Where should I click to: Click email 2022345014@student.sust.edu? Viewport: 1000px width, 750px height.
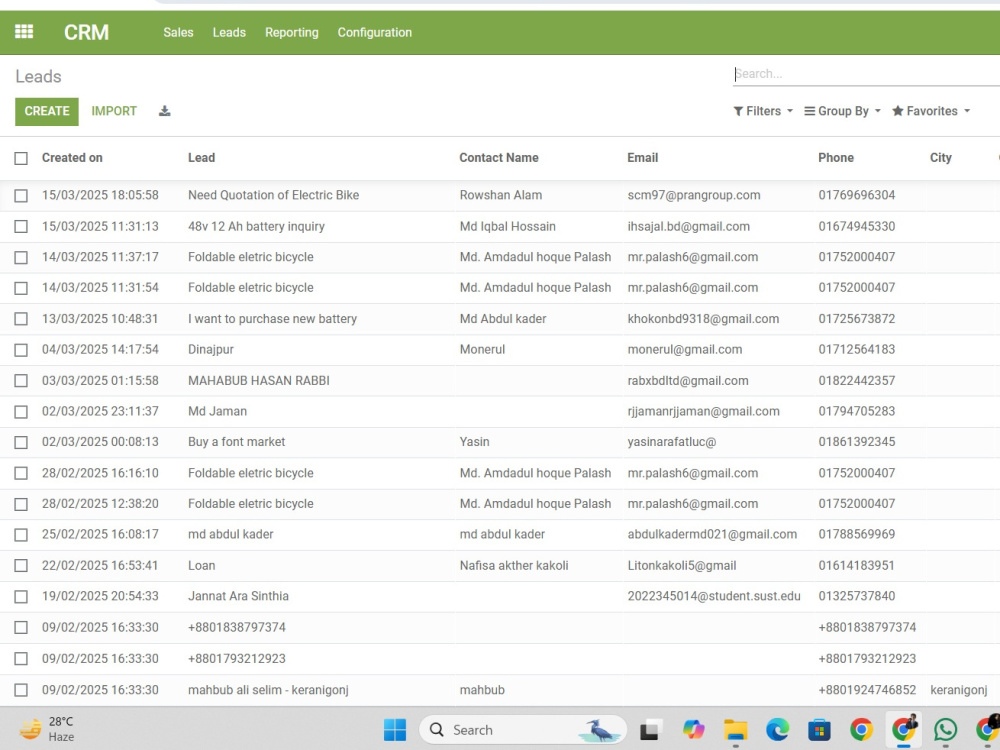714,596
